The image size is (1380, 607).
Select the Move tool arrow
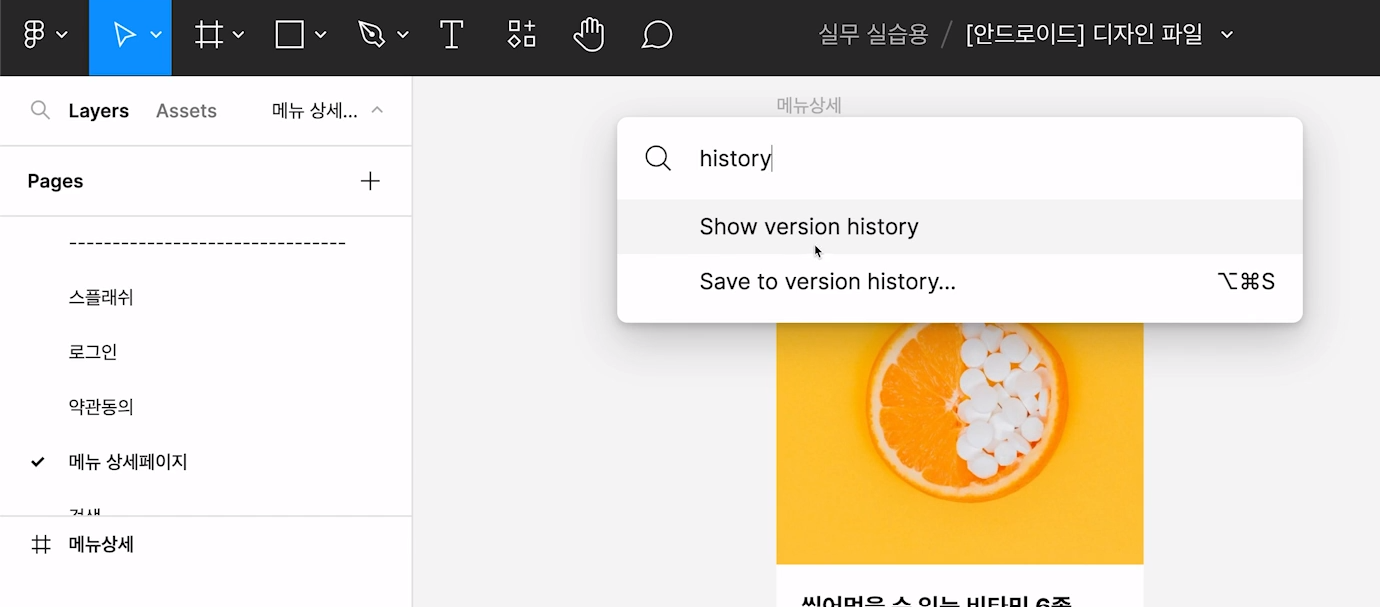pos(124,35)
